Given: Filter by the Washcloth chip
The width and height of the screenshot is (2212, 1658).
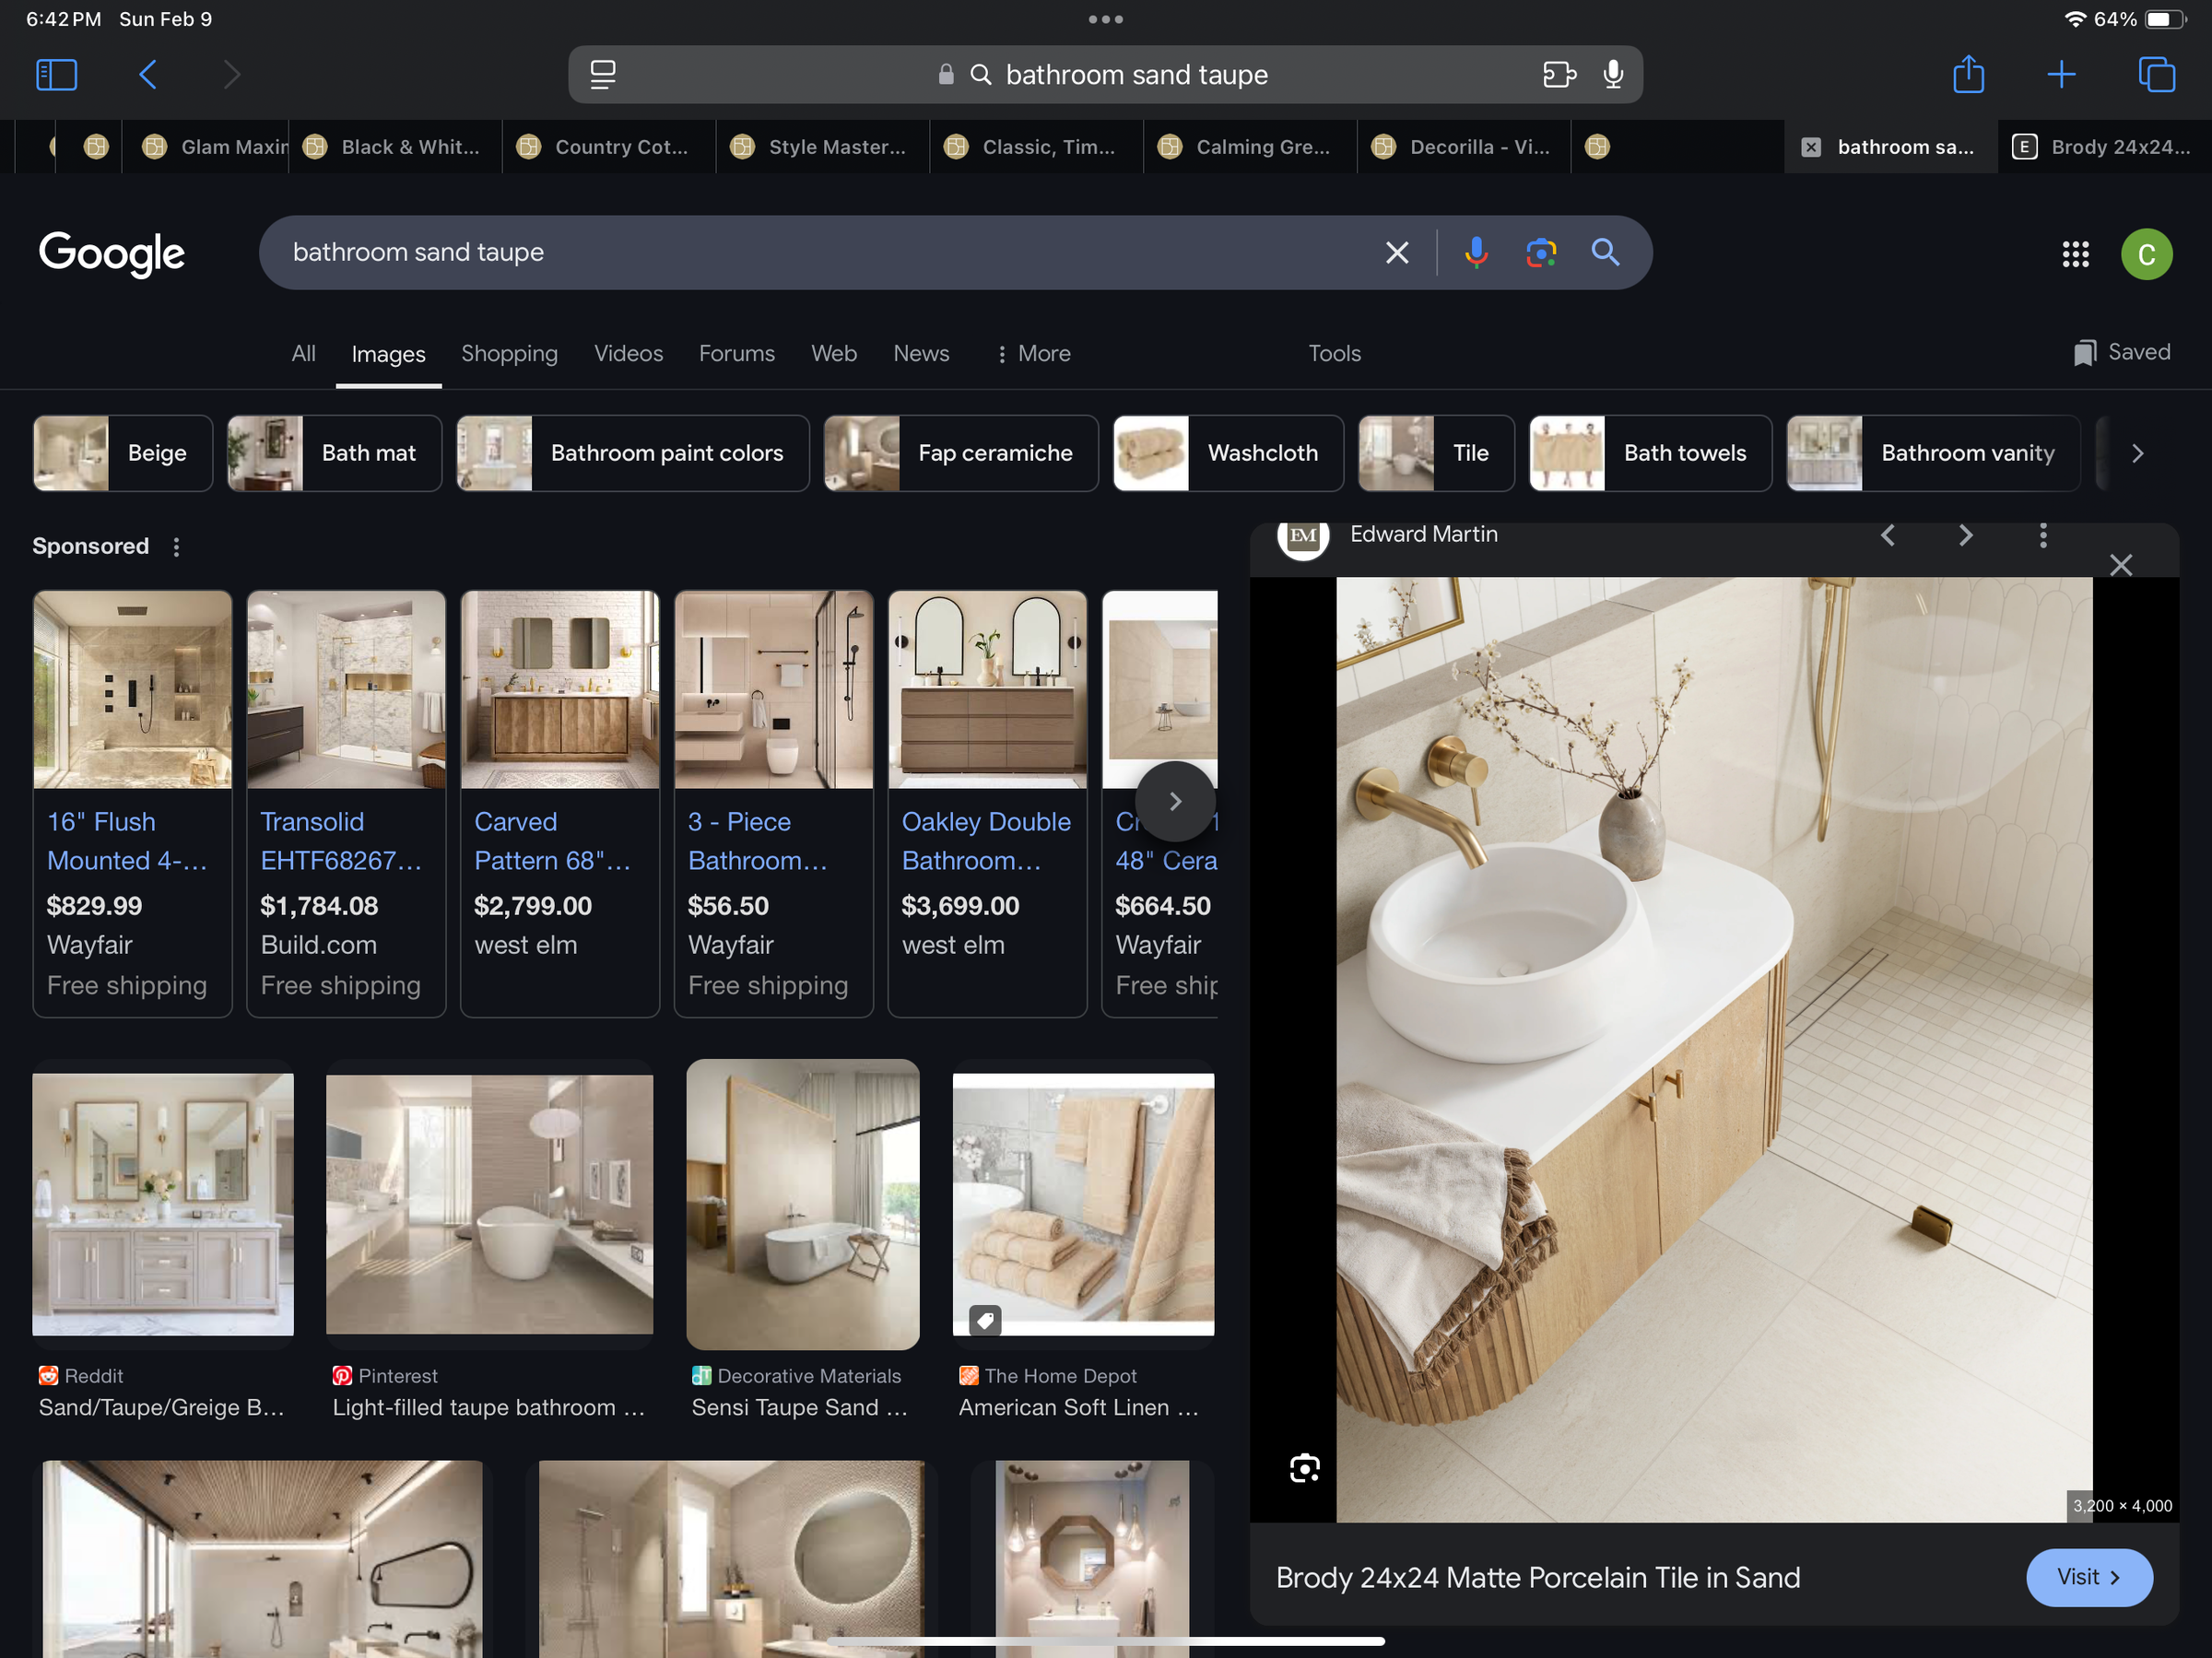Looking at the screenshot, I should (1228, 453).
